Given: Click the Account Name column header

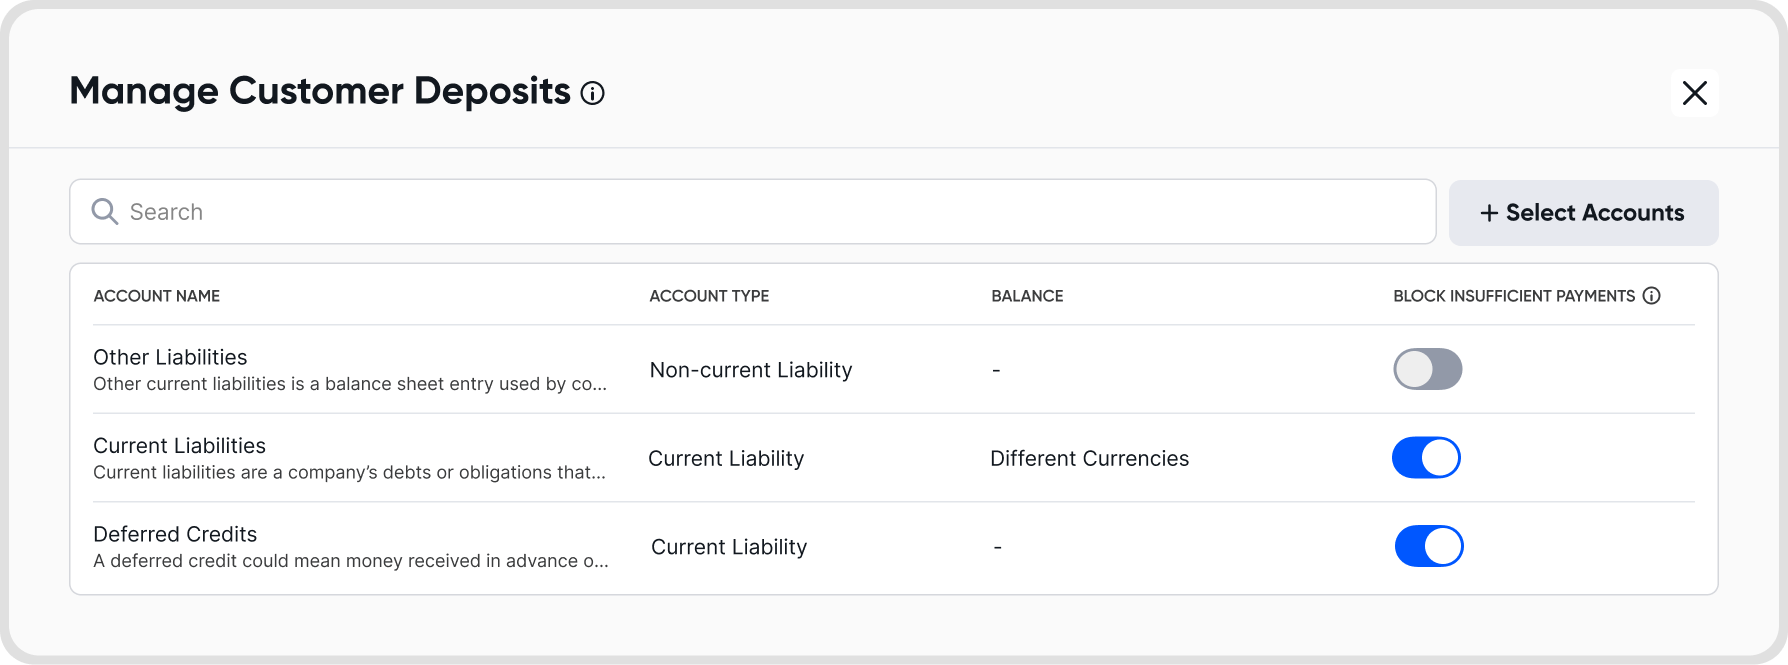Looking at the screenshot, I should click(157, 296).
